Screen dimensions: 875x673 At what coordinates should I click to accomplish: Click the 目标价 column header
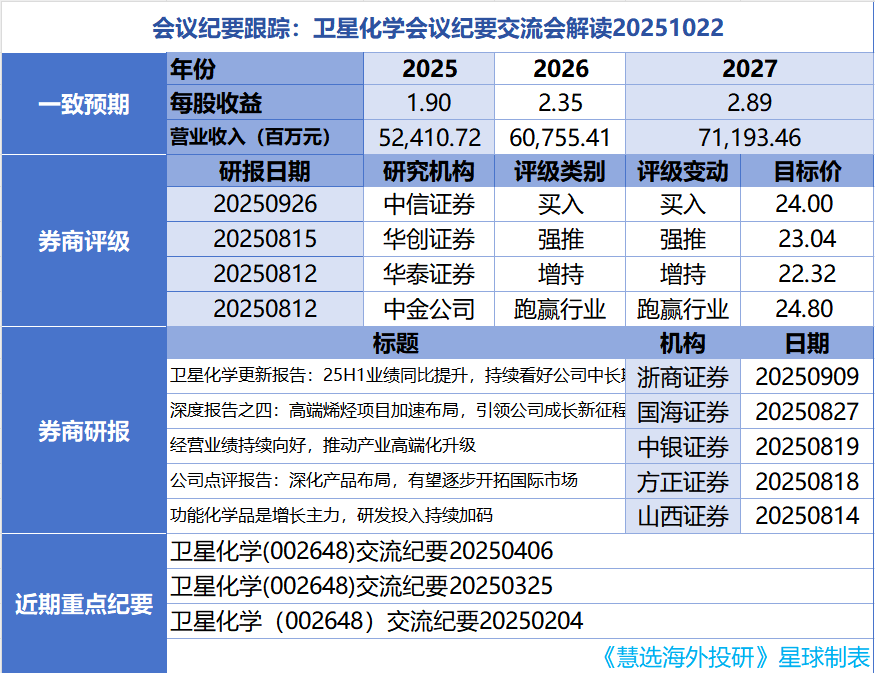tap(807, 171)
